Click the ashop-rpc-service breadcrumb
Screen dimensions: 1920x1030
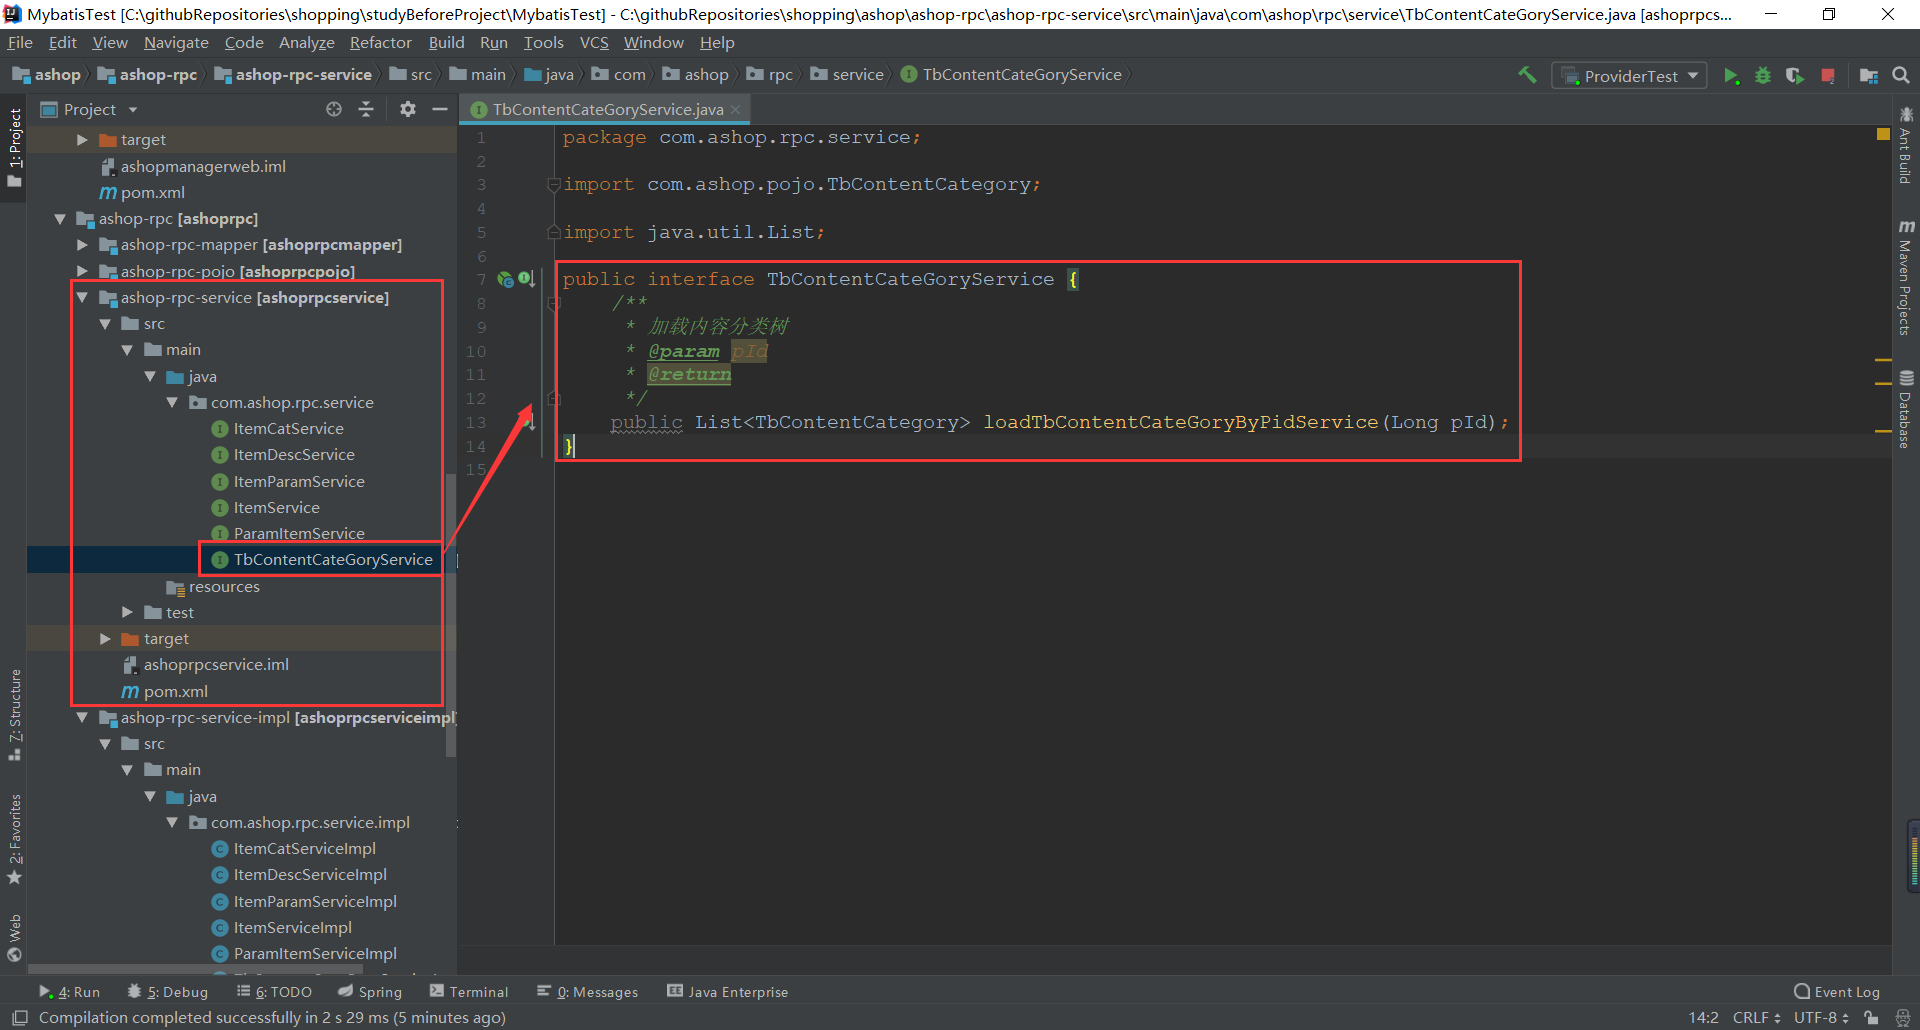coord(303,75)
